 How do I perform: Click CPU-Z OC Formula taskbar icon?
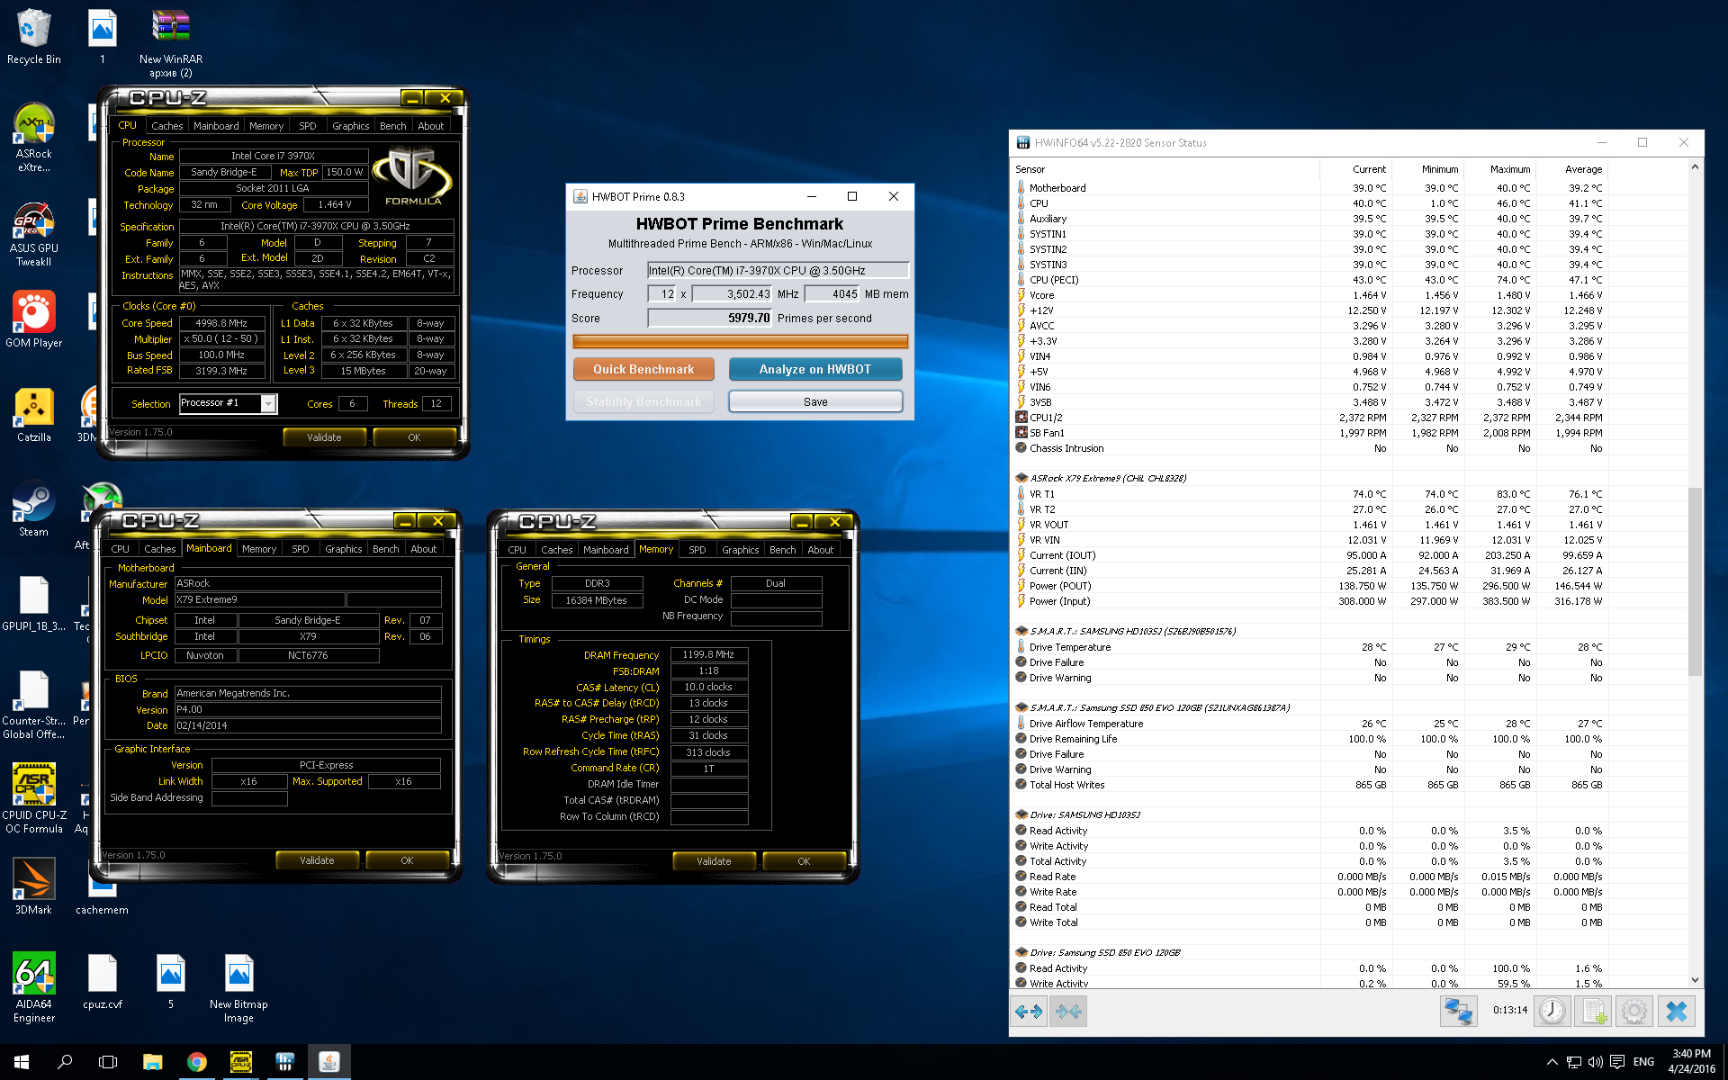click(x=241, y=1062)
